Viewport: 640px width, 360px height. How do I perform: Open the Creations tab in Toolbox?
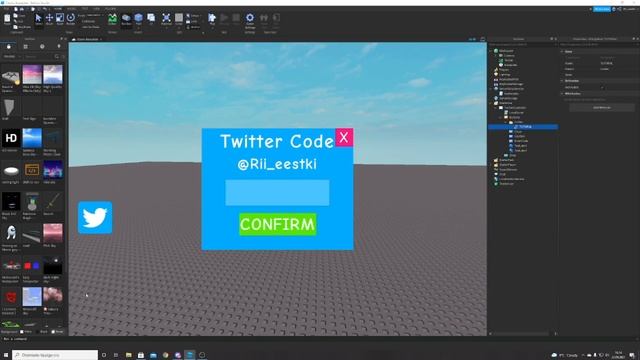point(59,47)
